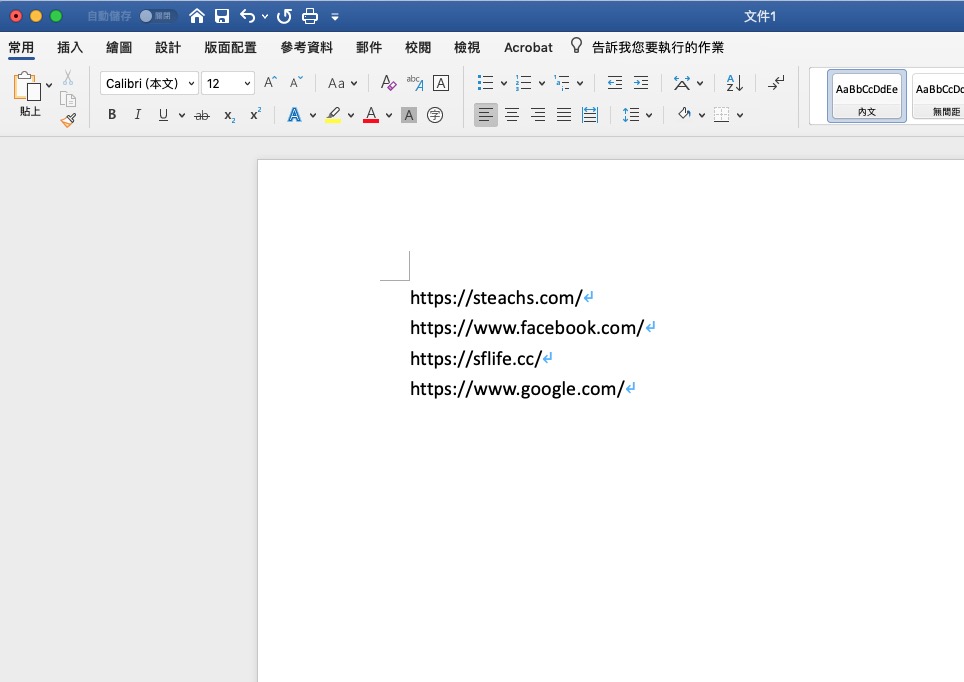Switch to the 版面配置 (Layout) tab
964x682 pixels.
(x=230, y=47)
